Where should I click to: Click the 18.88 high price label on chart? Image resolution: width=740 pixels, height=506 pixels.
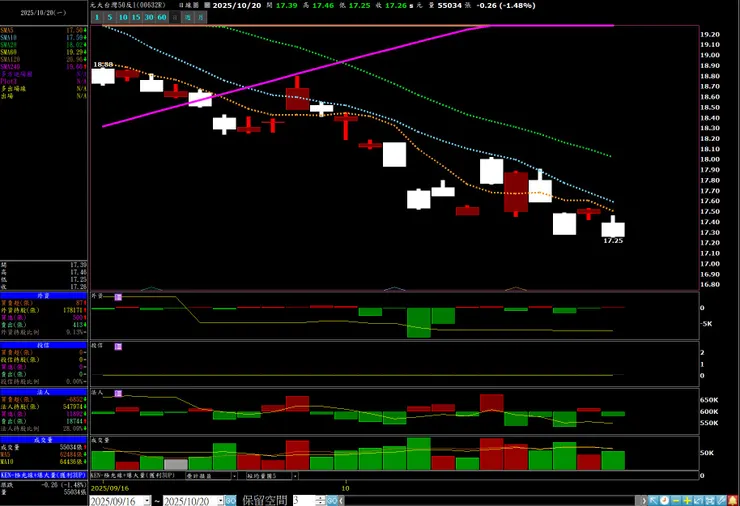(103, 64)
